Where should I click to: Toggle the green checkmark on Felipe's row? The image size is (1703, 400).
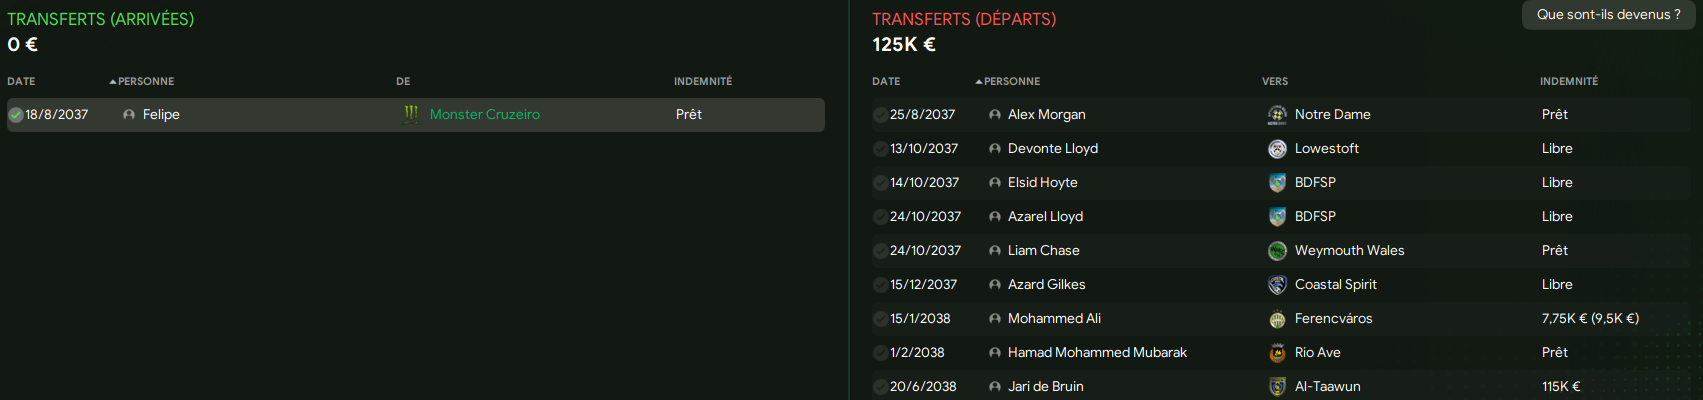pos(16,115)
